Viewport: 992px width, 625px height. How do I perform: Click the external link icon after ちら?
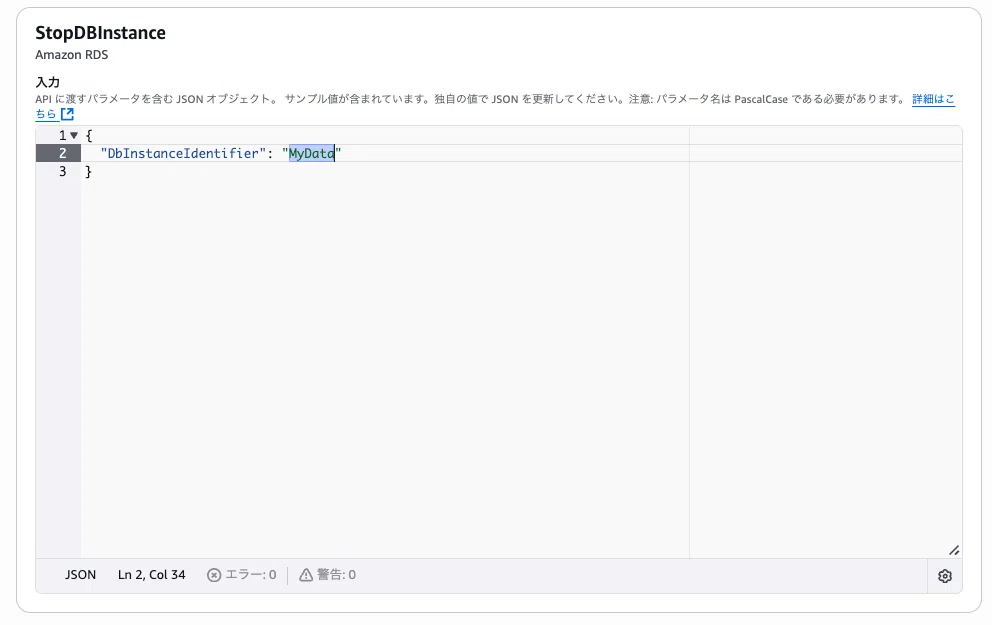pos(67,114)
